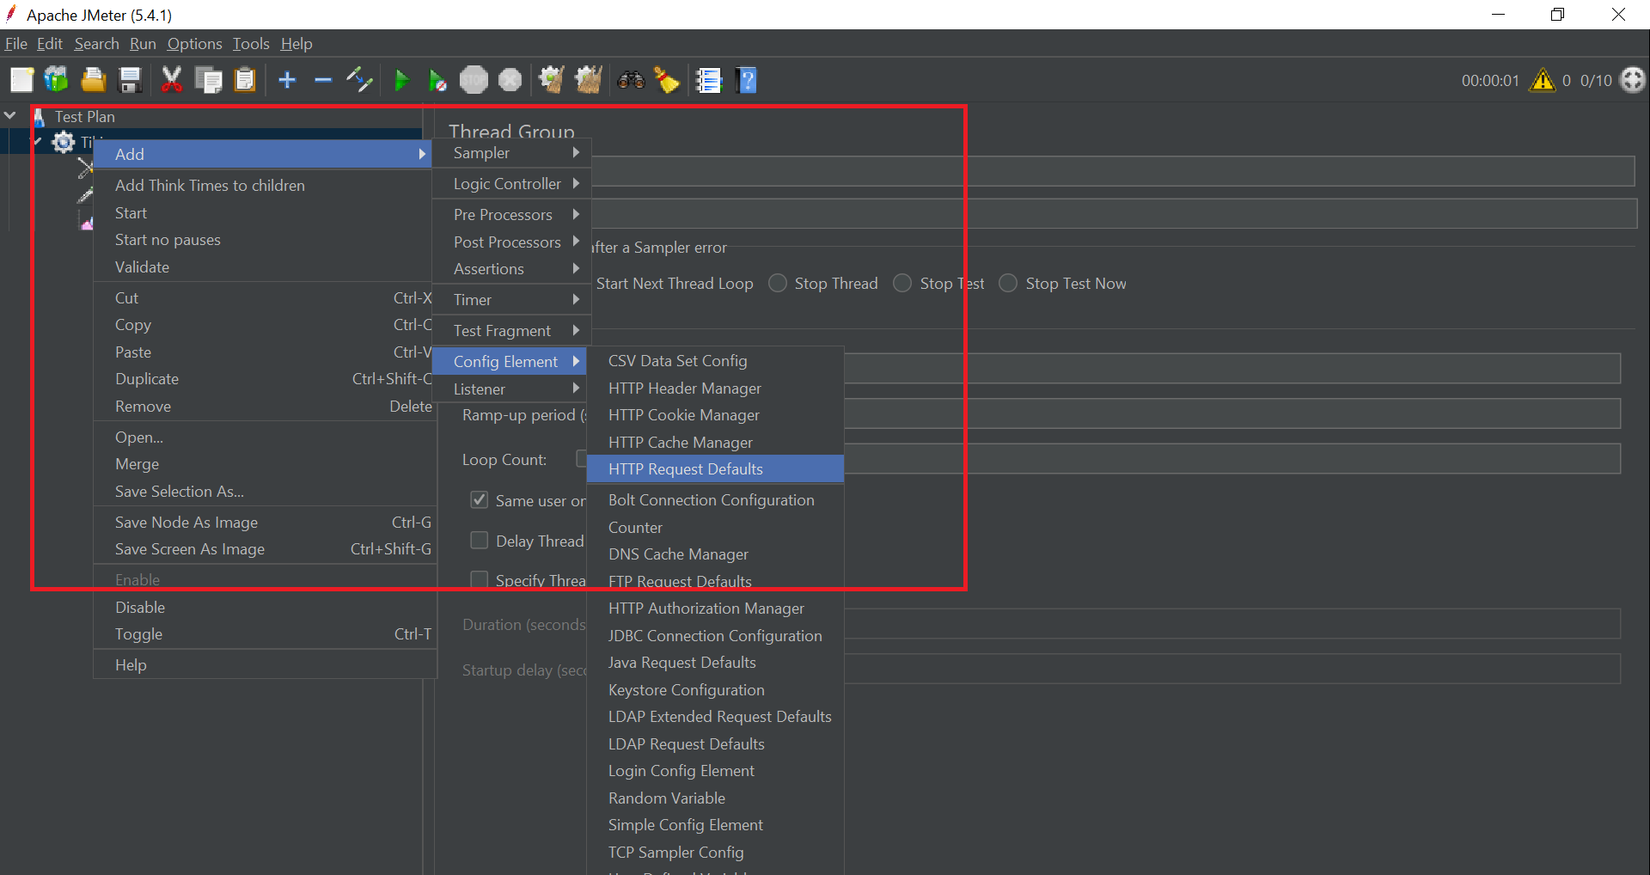Screen dimensions: 1650x875
Task: Choose Disable in the context menu
Action: click(265, 607)
